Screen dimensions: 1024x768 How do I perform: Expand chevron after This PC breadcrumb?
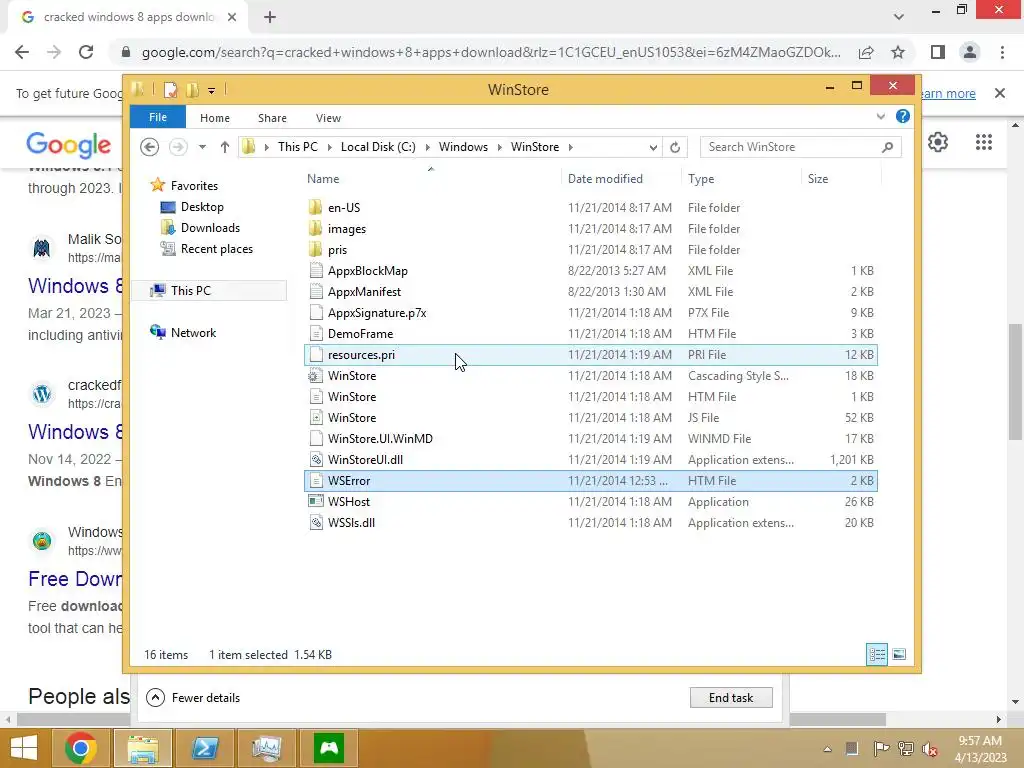tap(329, 147)
